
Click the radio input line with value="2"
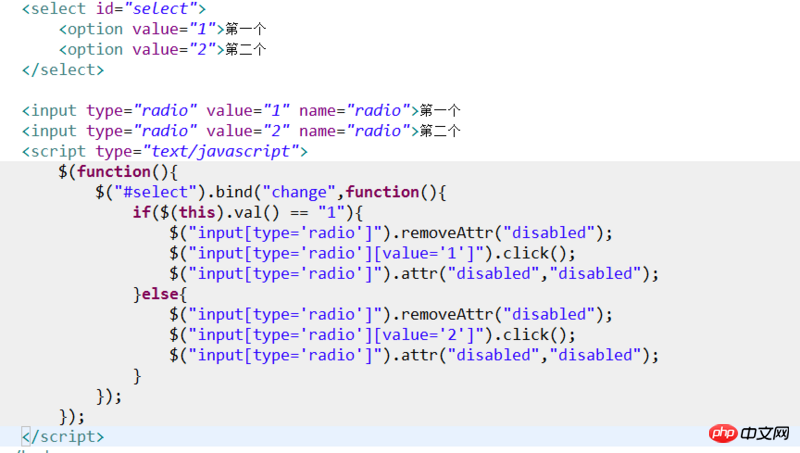[x=241, y=131]
